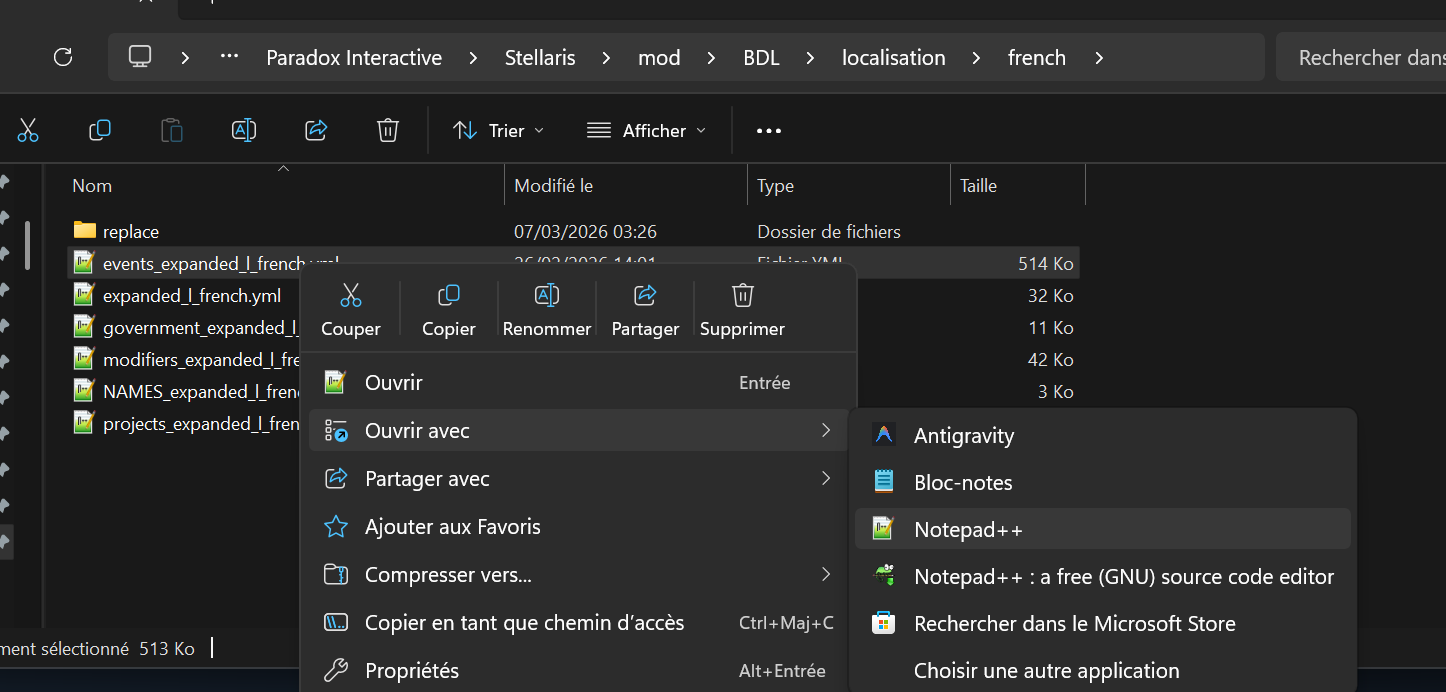Viewport: 1446px width, 692px height.
Task: Click the french breadcrumb segment
Action: [1036, 58]
